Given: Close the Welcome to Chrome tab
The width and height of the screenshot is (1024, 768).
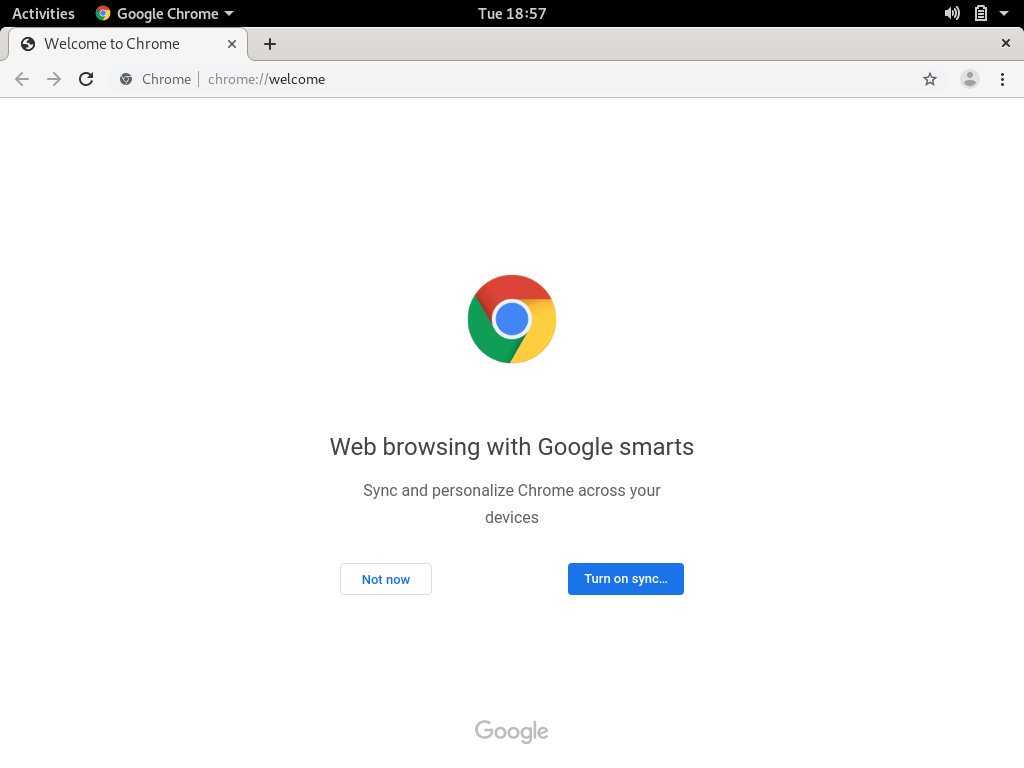Looking at the screenshot, I should tap(232, 44).
